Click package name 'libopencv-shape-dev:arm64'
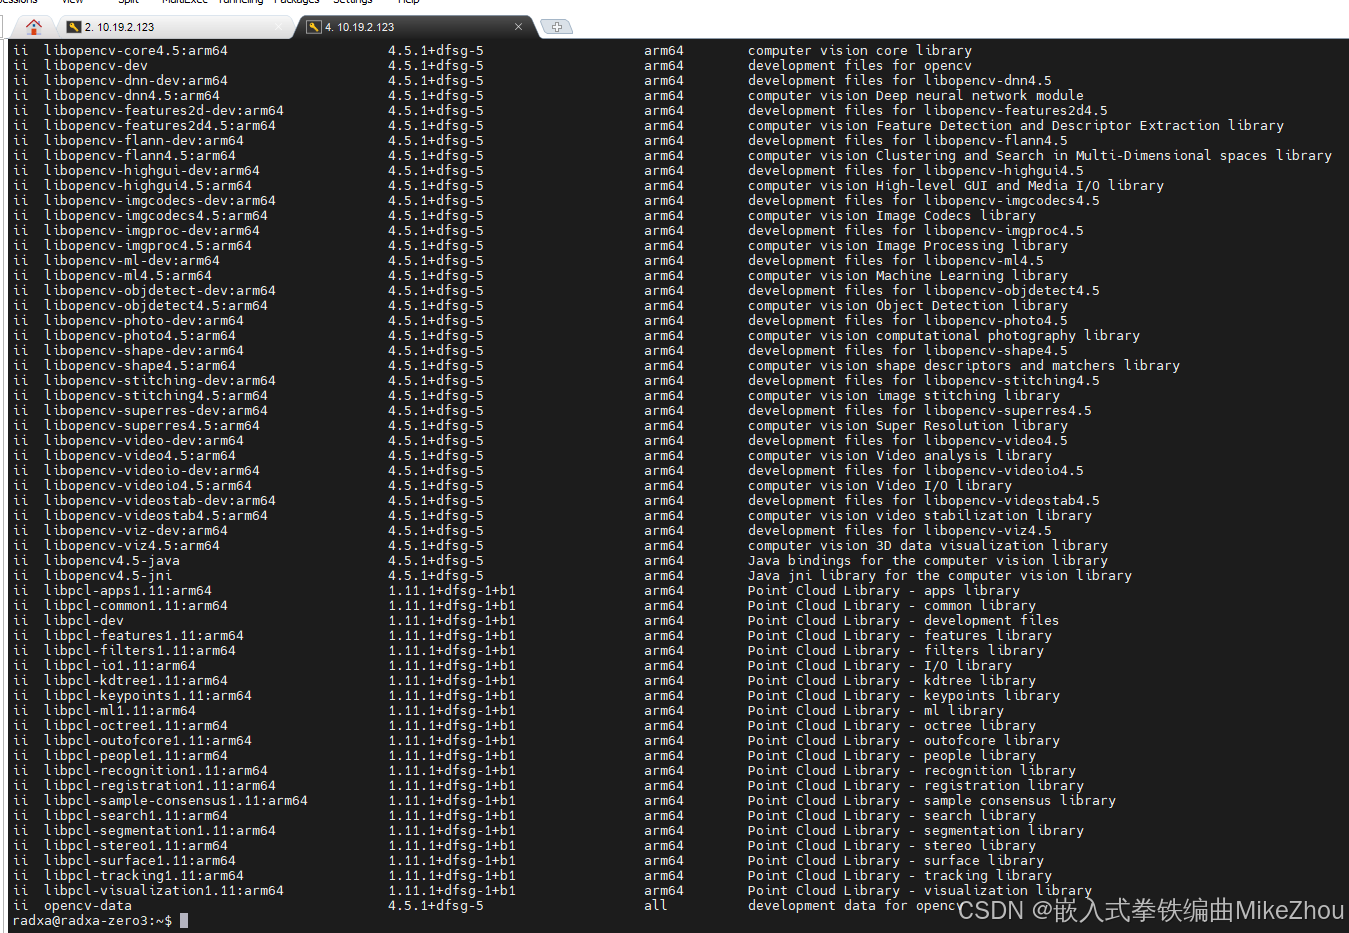The image size is (1349, 933). coord(144,350)
